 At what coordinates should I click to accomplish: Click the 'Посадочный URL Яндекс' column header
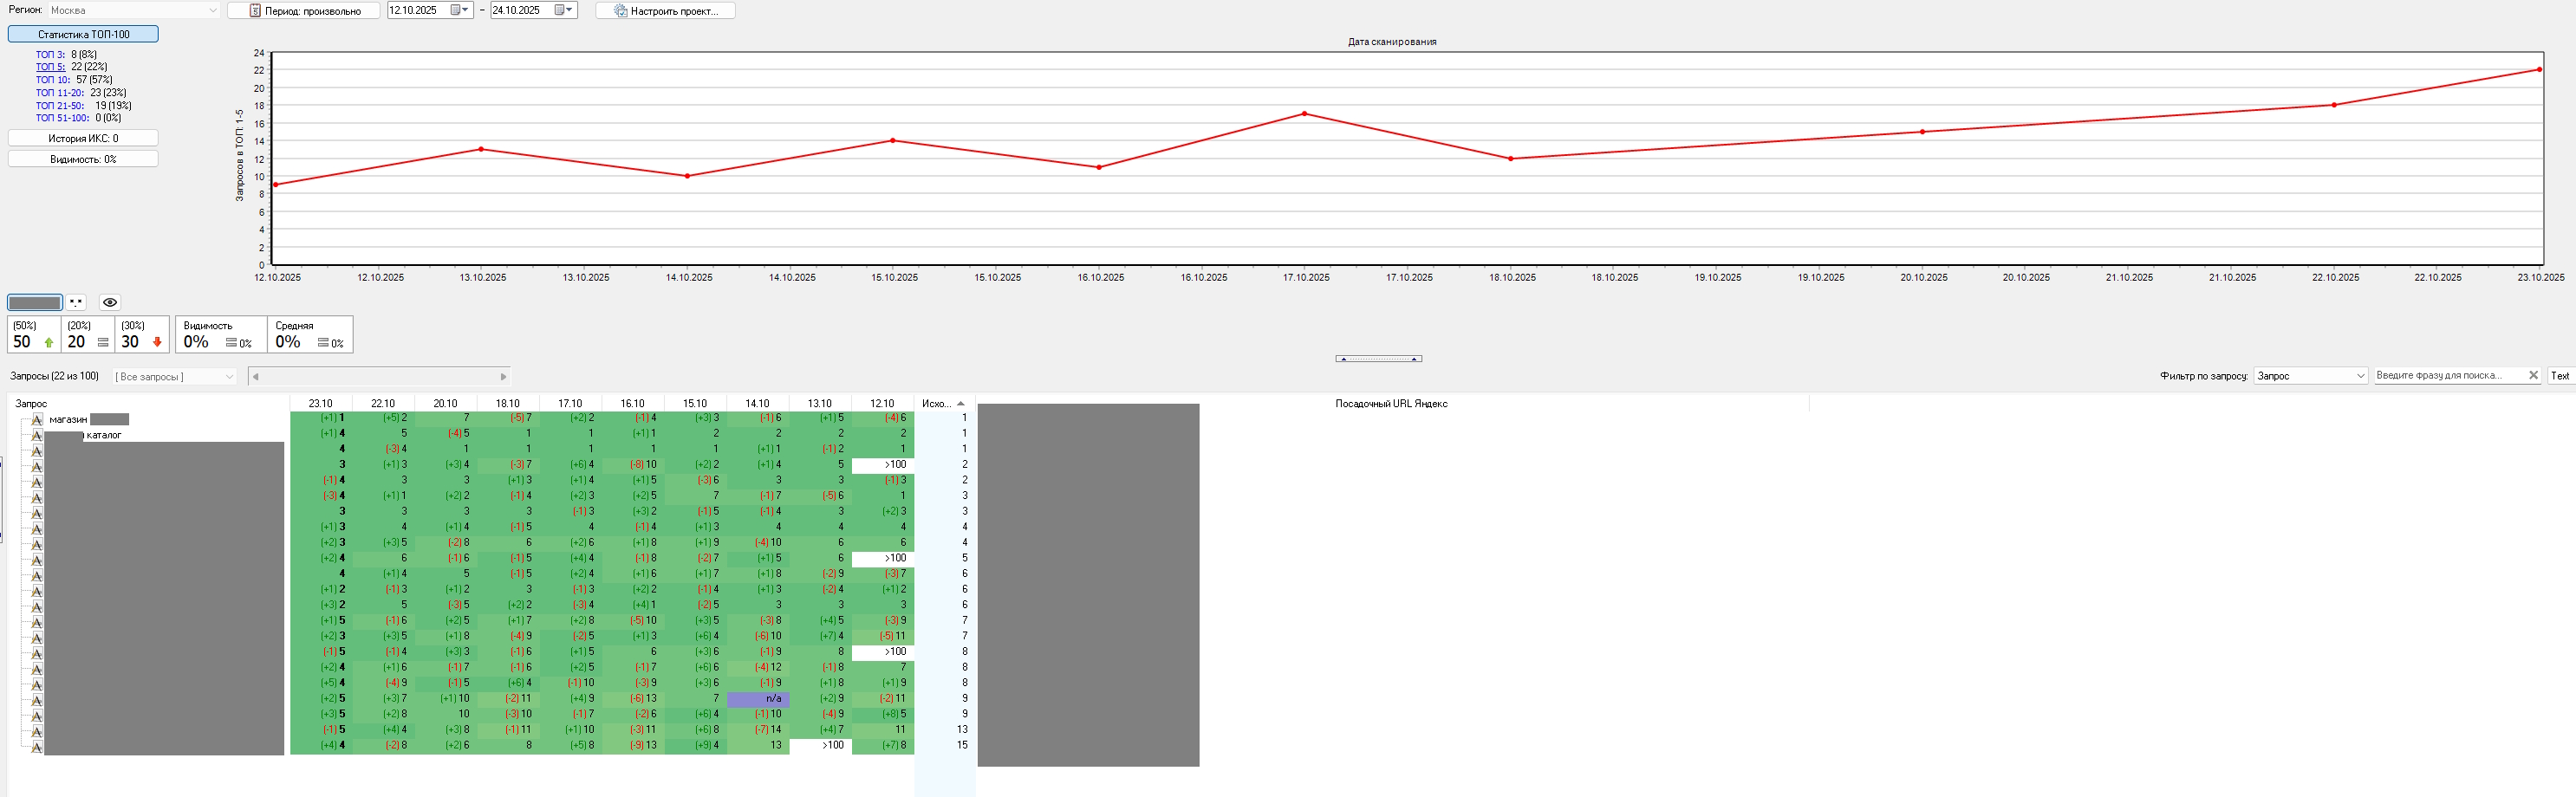(1392, 404)
